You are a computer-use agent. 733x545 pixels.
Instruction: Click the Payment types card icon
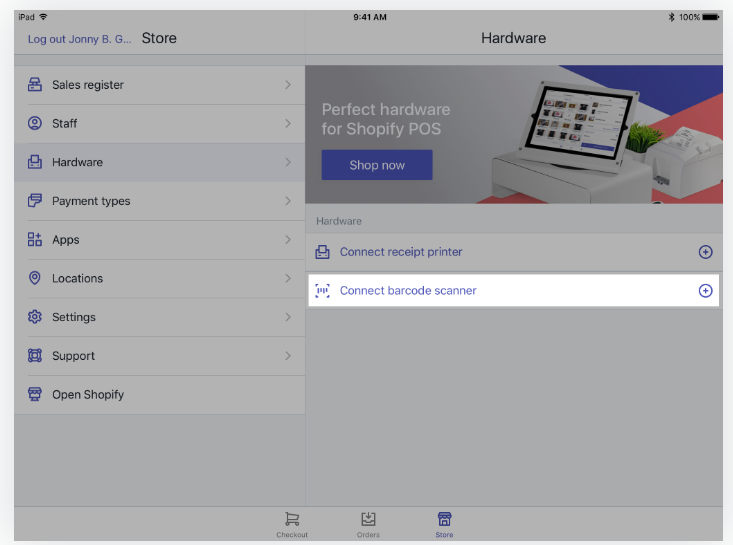coord(35,201)
